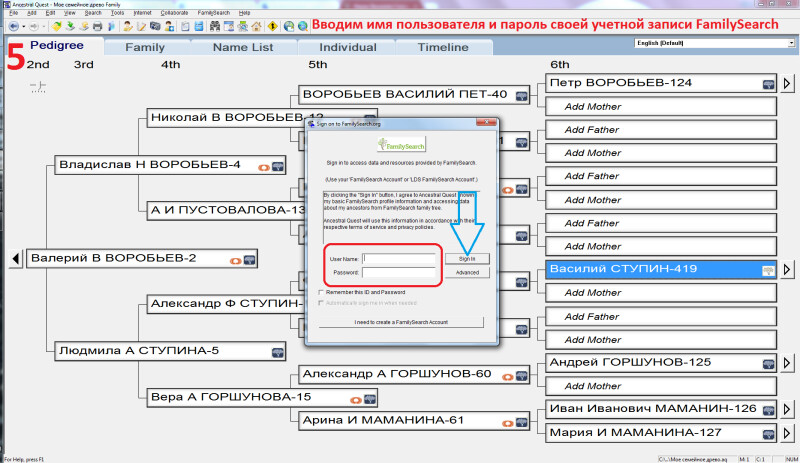Expand ancestors arrow beside Мария И МАМАНИНА-127
Screen dimensions: 800x463
coord(787,433)
